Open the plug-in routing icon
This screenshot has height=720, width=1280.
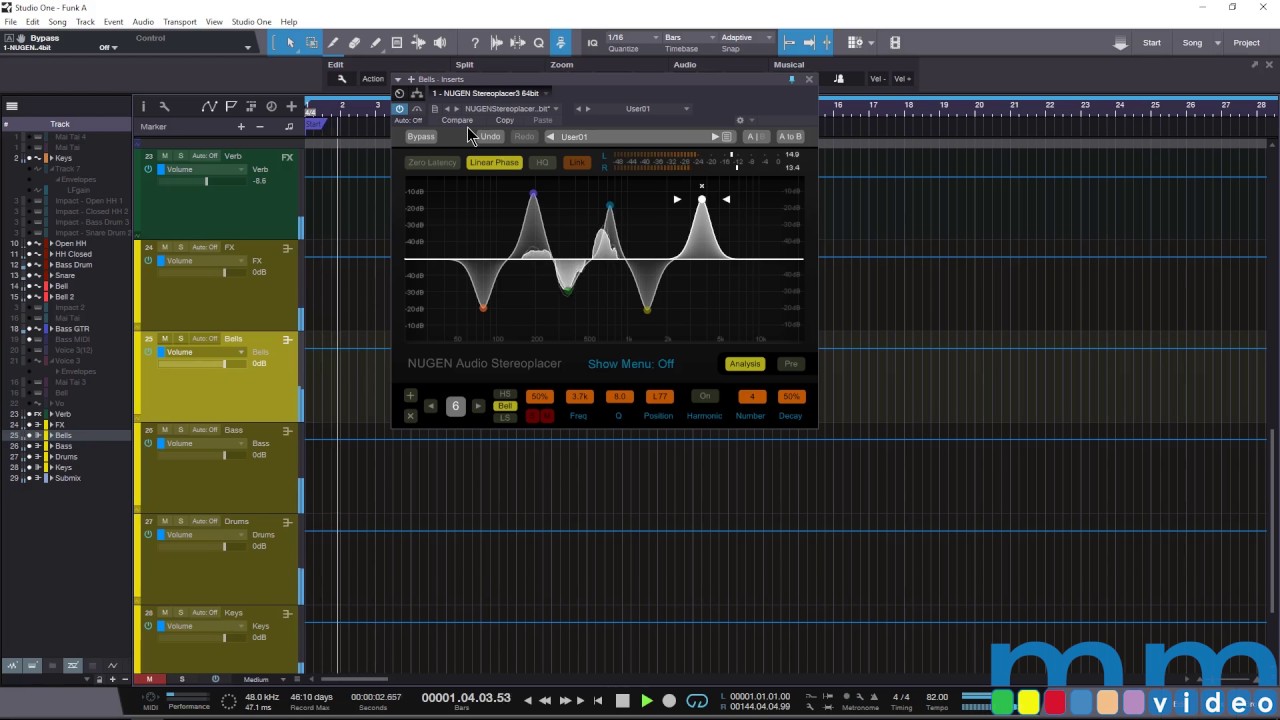416,93
